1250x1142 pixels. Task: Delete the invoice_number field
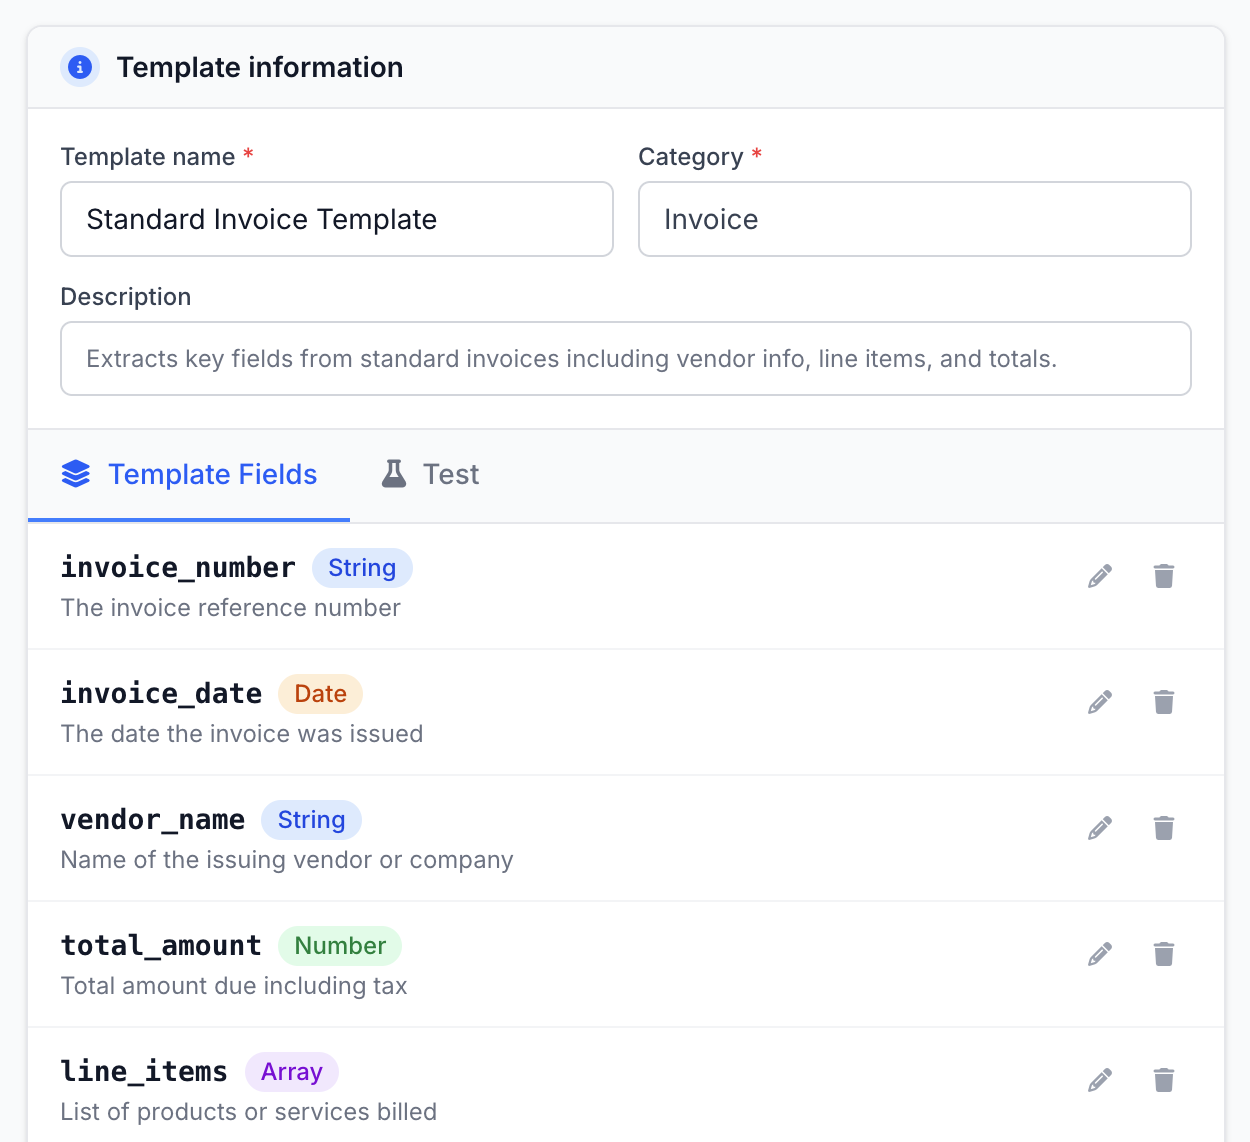[1163, 575]
